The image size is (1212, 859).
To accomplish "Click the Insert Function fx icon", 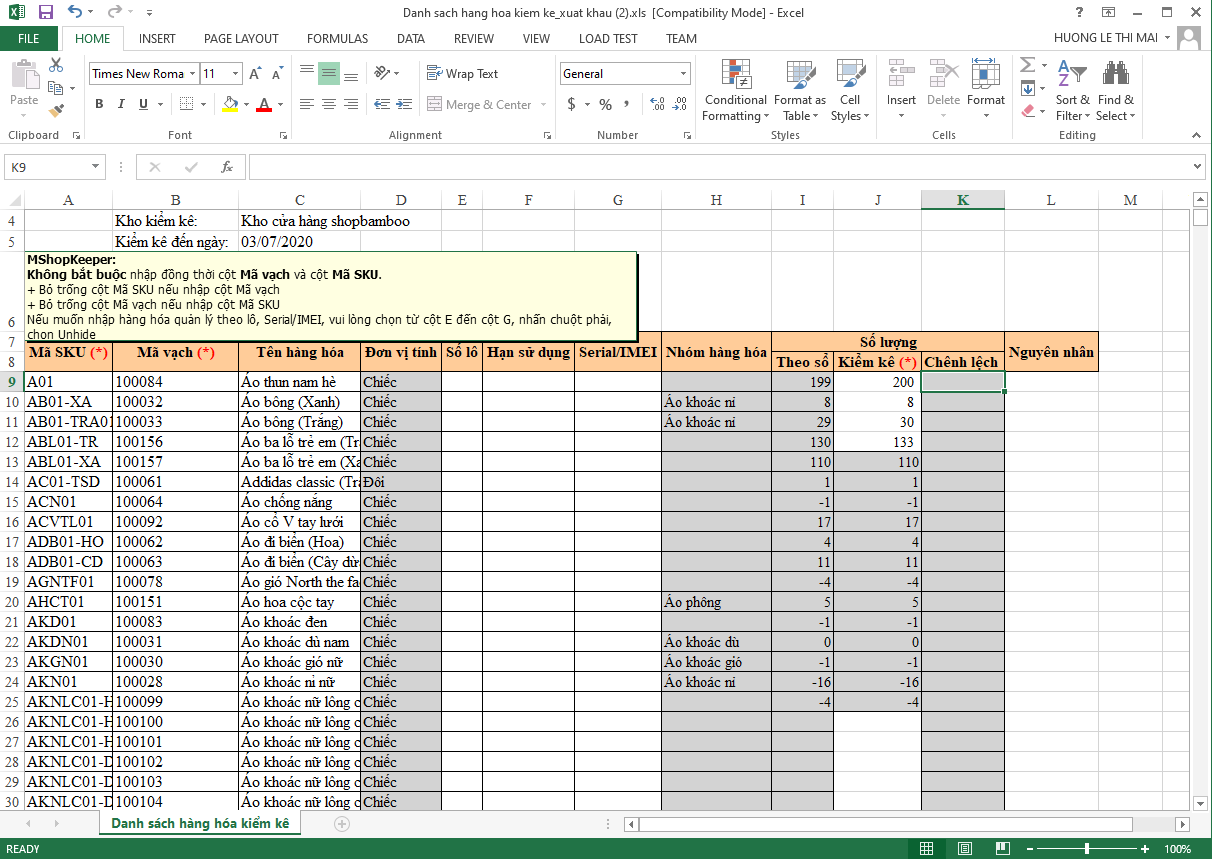I will [x=227, y=167].
